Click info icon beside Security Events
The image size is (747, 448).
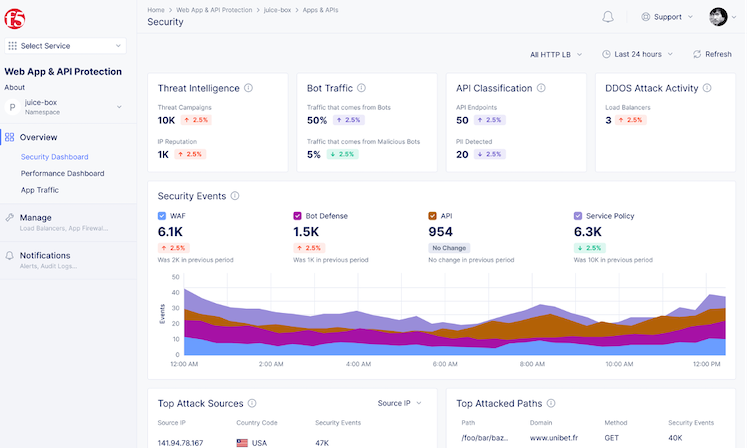[x=235, y=196]
